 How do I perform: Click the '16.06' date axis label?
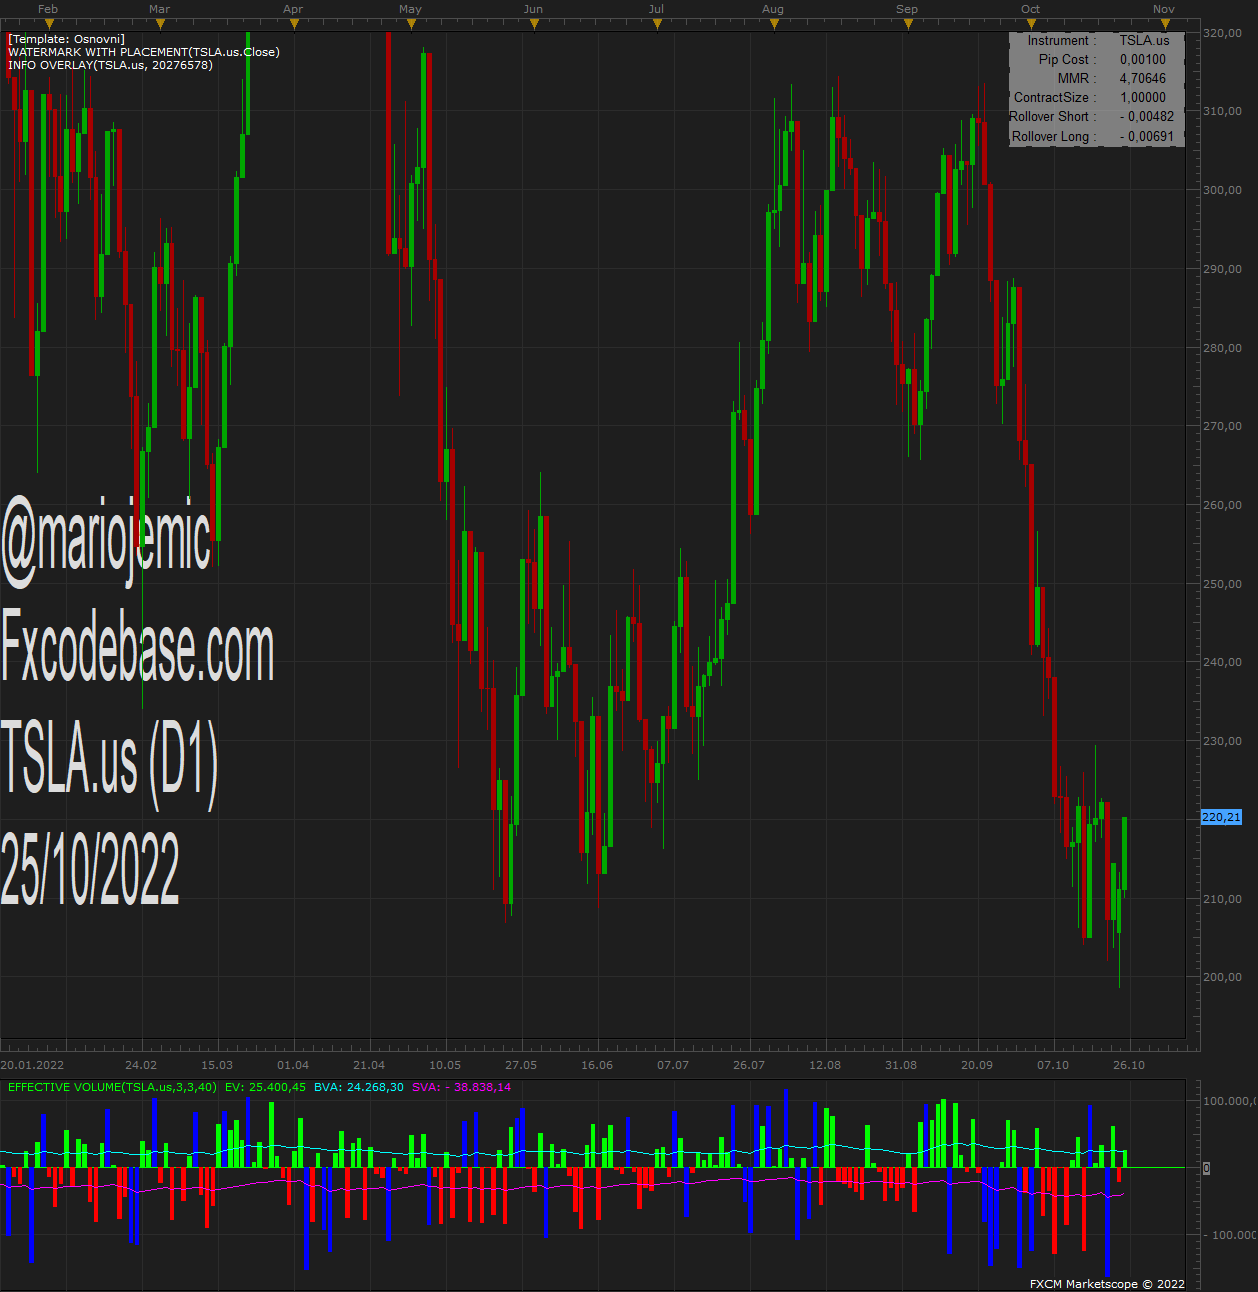pos(597,1065)
